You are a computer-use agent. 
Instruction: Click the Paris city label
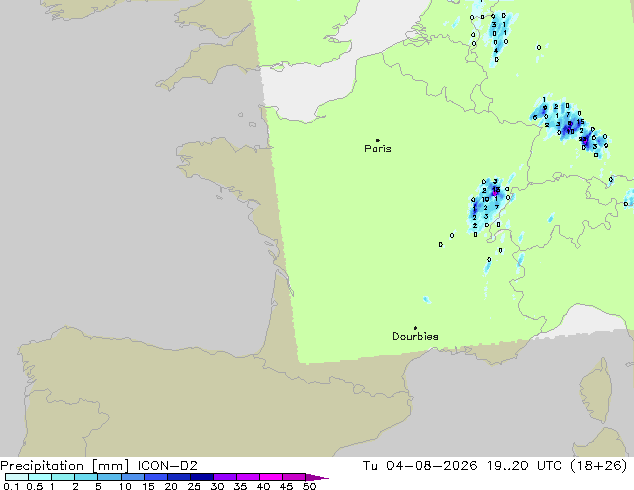tap(378, 149)
